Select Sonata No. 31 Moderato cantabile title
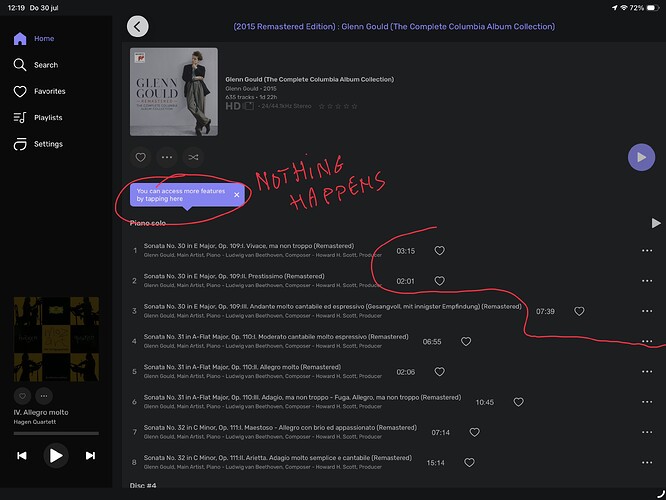The width and height of the screenshot is (666, 500). click(276, 337)
